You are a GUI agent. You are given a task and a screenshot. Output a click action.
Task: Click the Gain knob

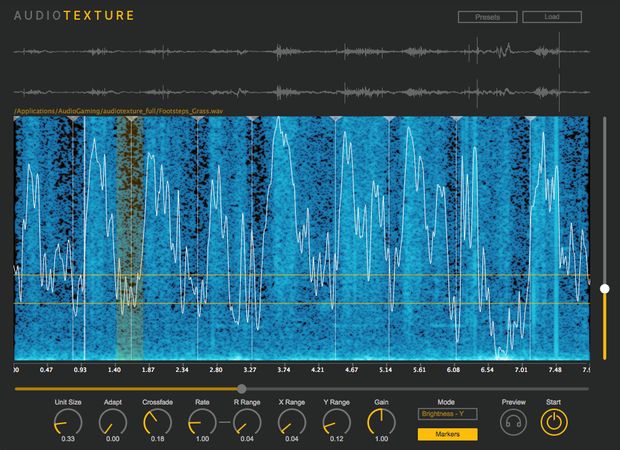(x=382, y=422)
